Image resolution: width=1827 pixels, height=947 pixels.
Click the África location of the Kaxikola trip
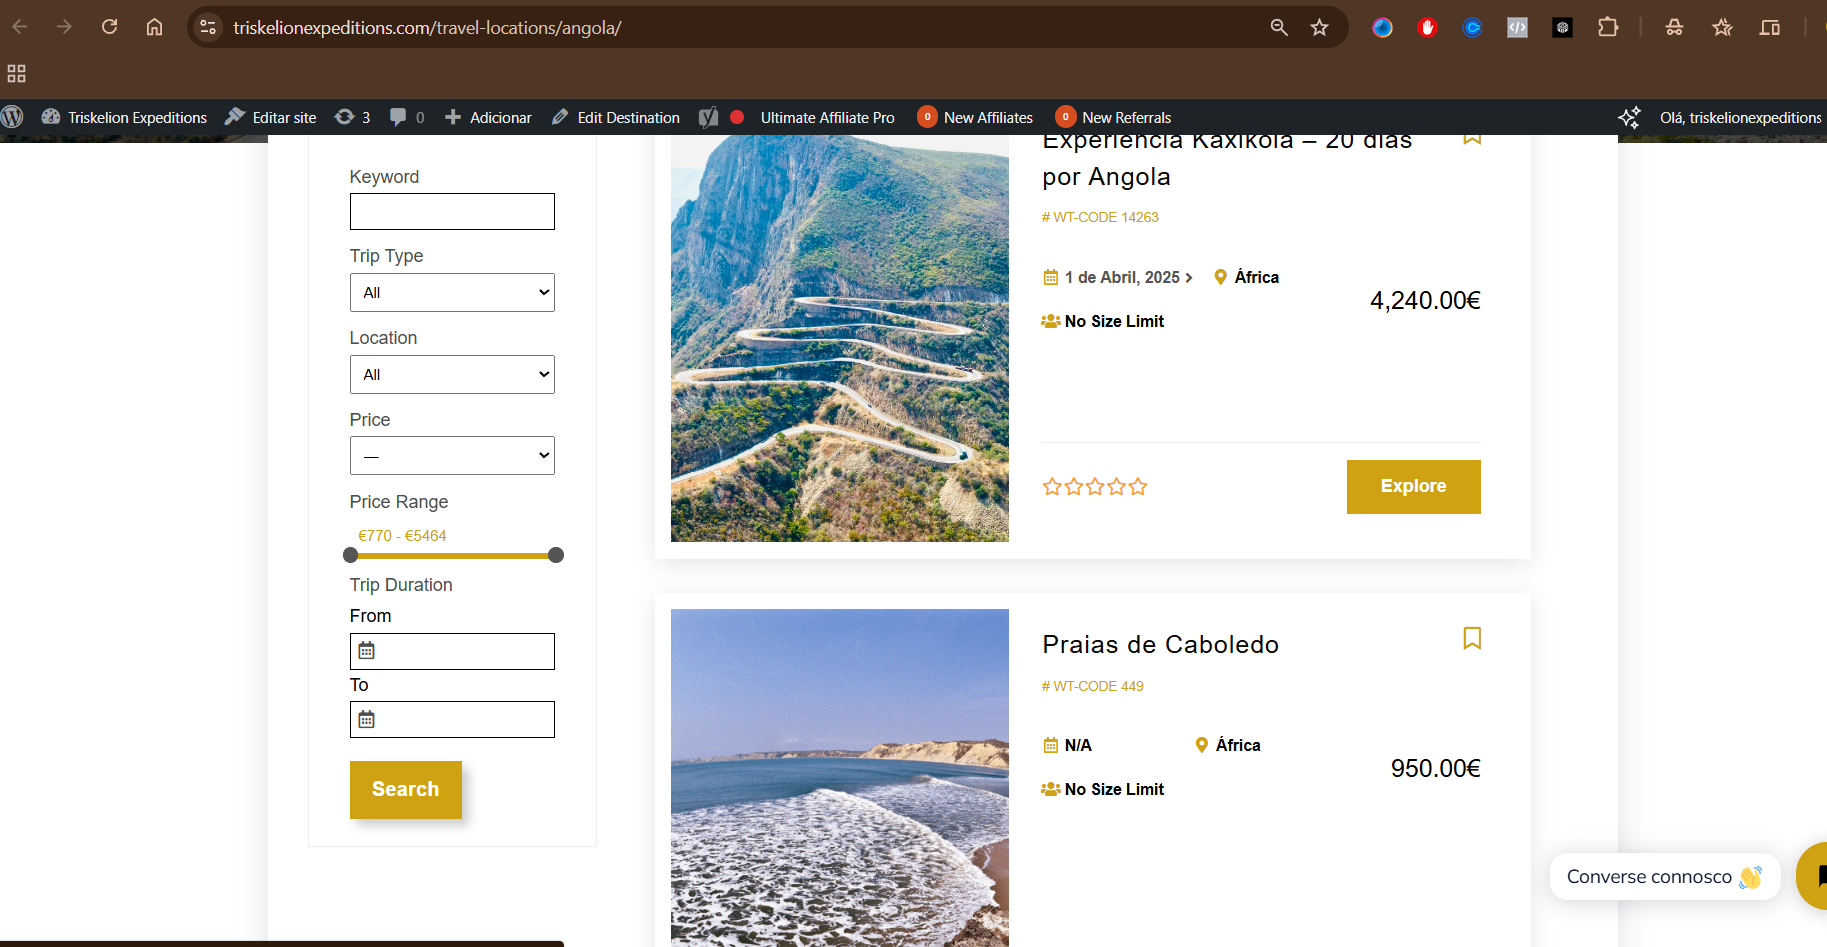[1247, 278]
